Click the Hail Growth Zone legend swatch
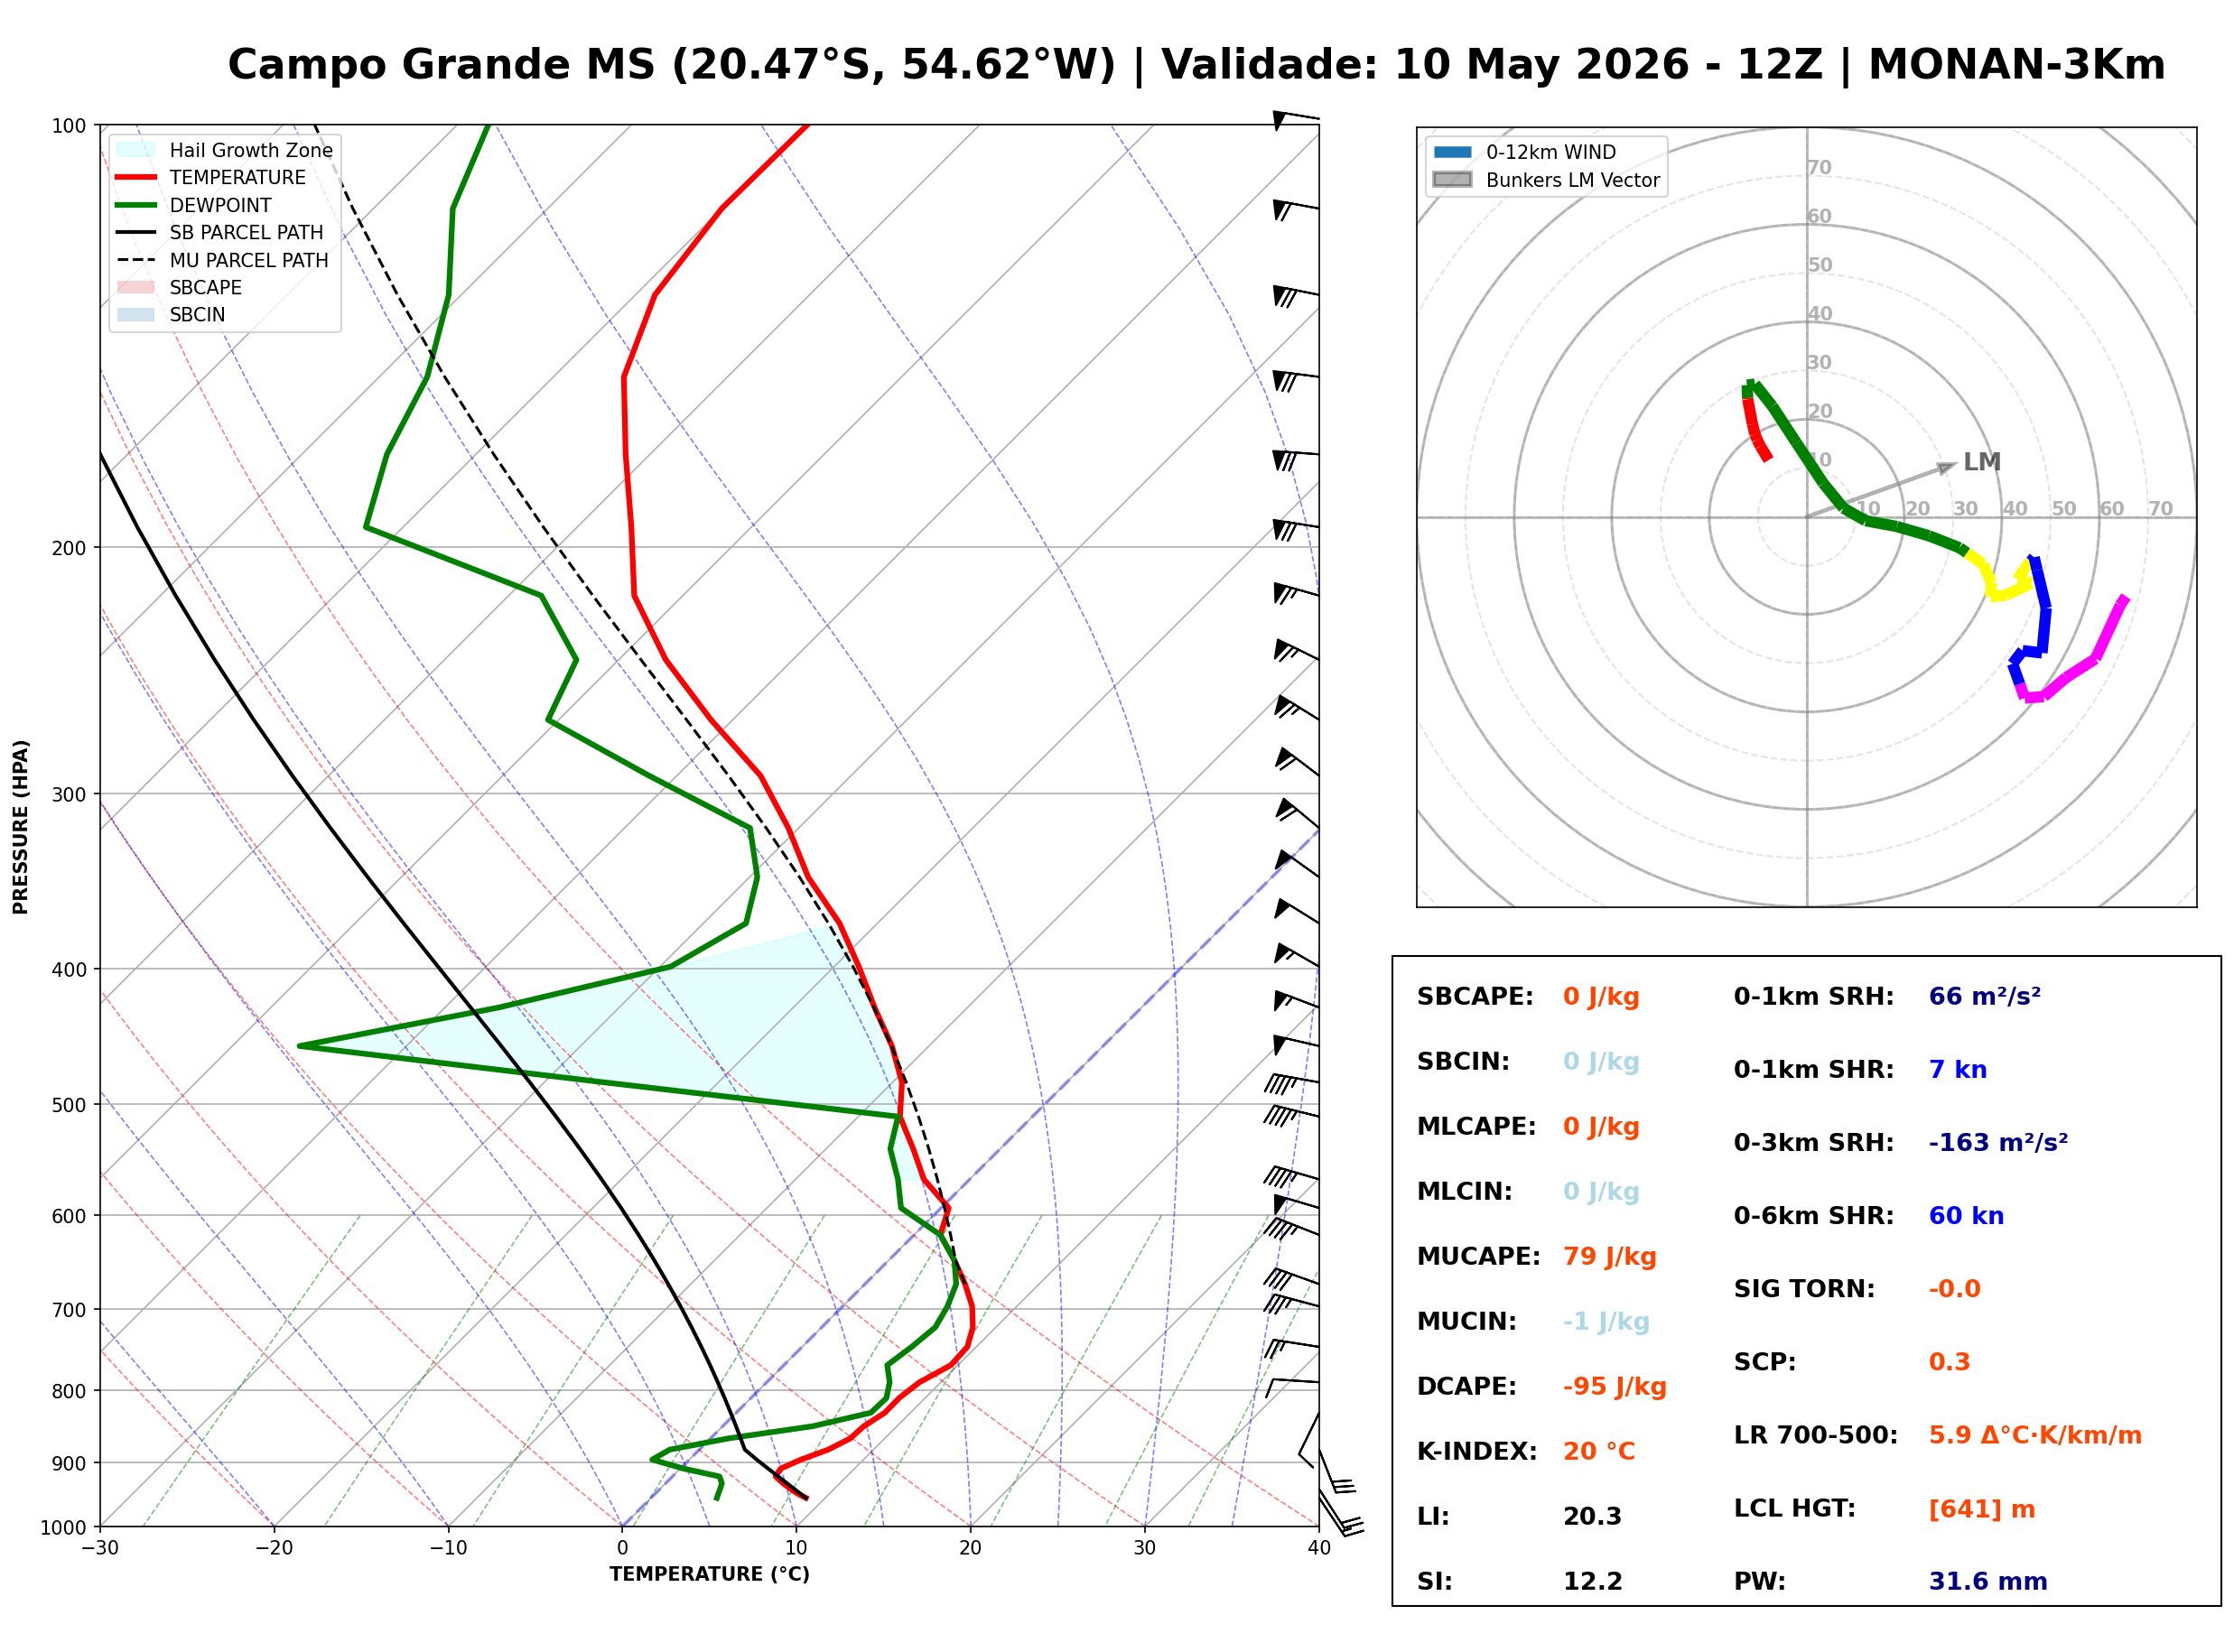The image size is (2234, 1652). coord(136,150)
